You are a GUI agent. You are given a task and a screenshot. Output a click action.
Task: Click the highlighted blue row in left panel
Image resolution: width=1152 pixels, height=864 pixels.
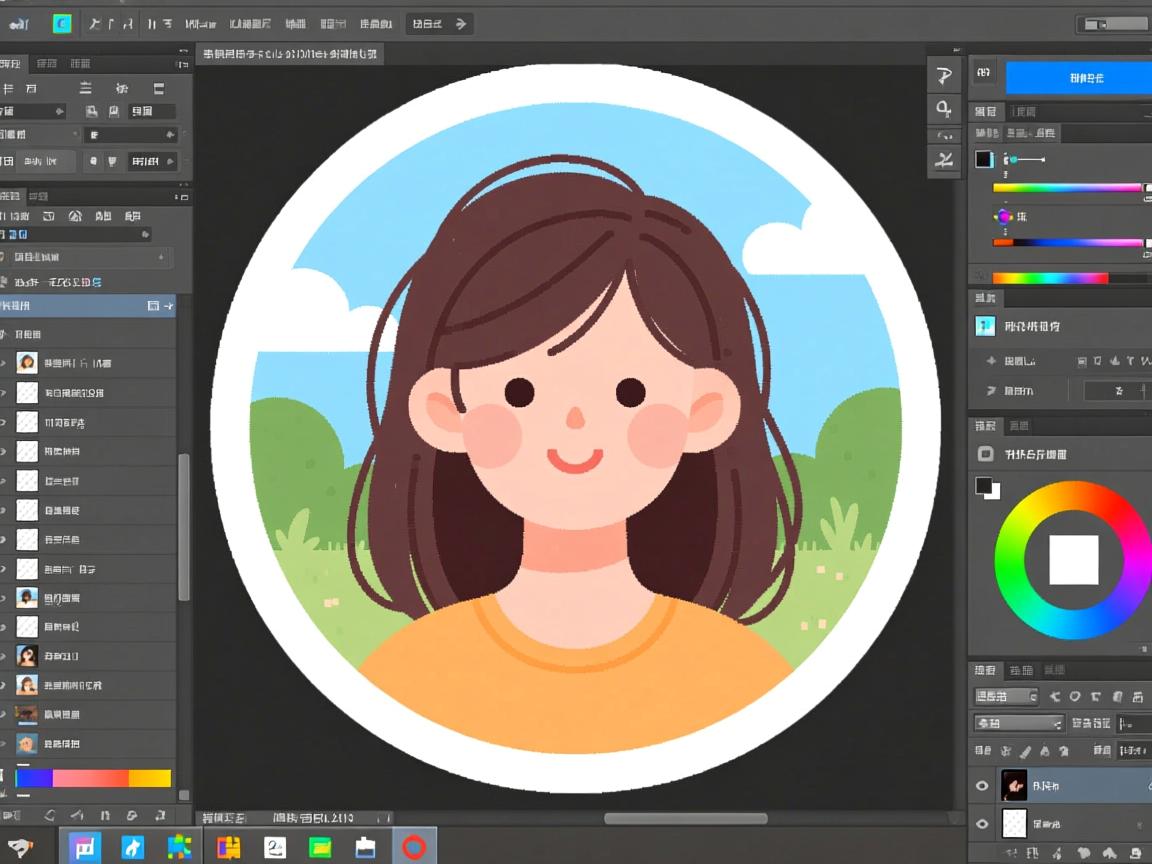pyautogui.click(x=80, y=305)
